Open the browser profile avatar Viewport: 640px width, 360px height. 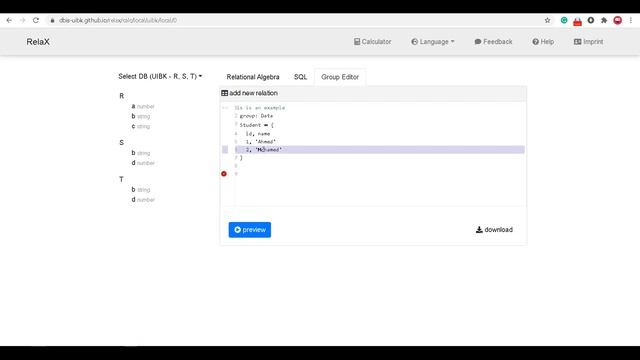coord(618,20)
